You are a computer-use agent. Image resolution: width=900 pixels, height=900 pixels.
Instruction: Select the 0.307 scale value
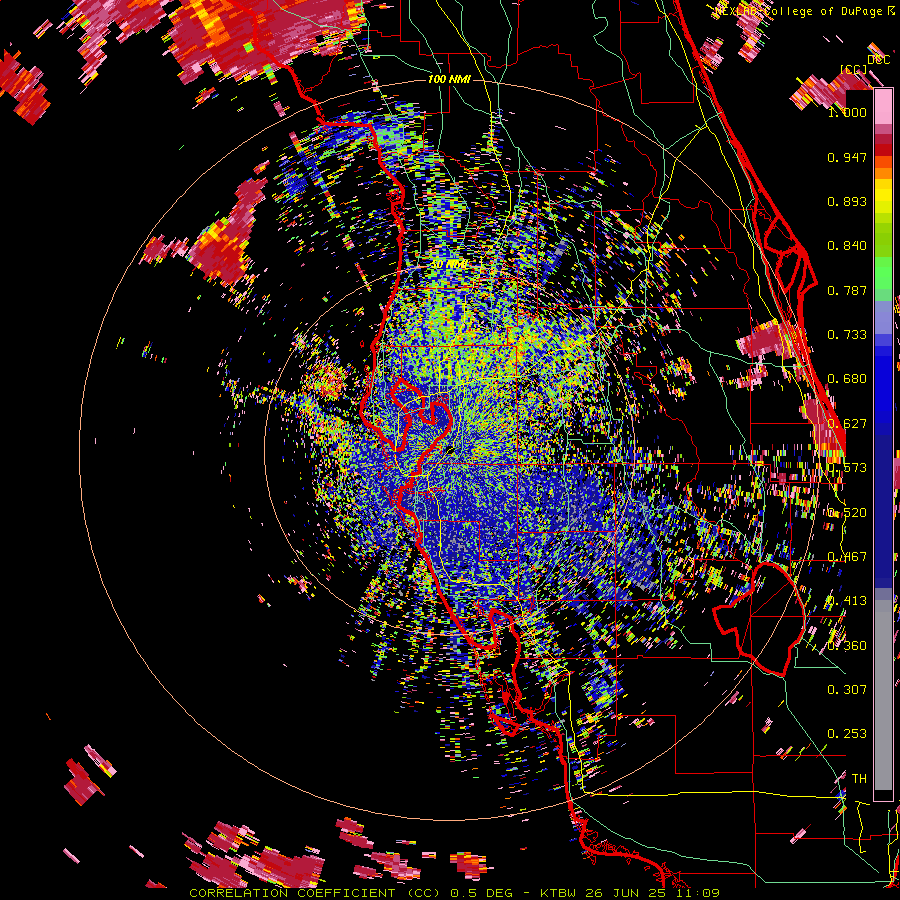pyautogui.click(x=847, y=689)
